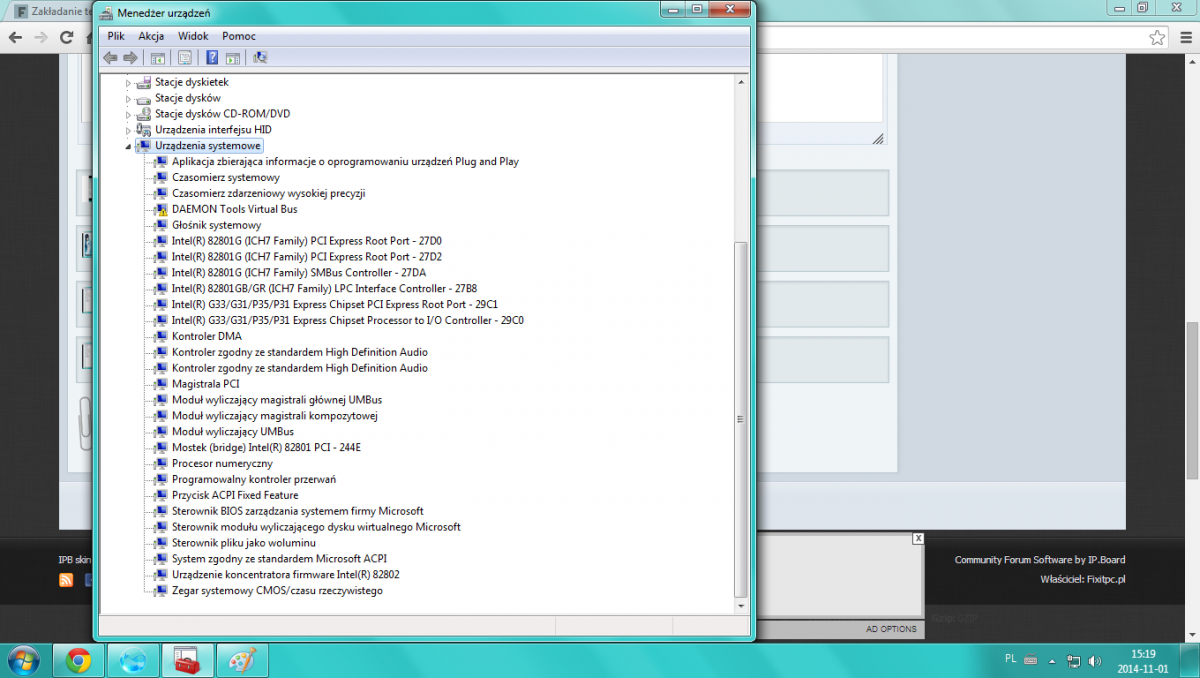Click the Magistrala PCI device icon
The height and width of the screenshot is (678, 1200).
pos(160,384)
